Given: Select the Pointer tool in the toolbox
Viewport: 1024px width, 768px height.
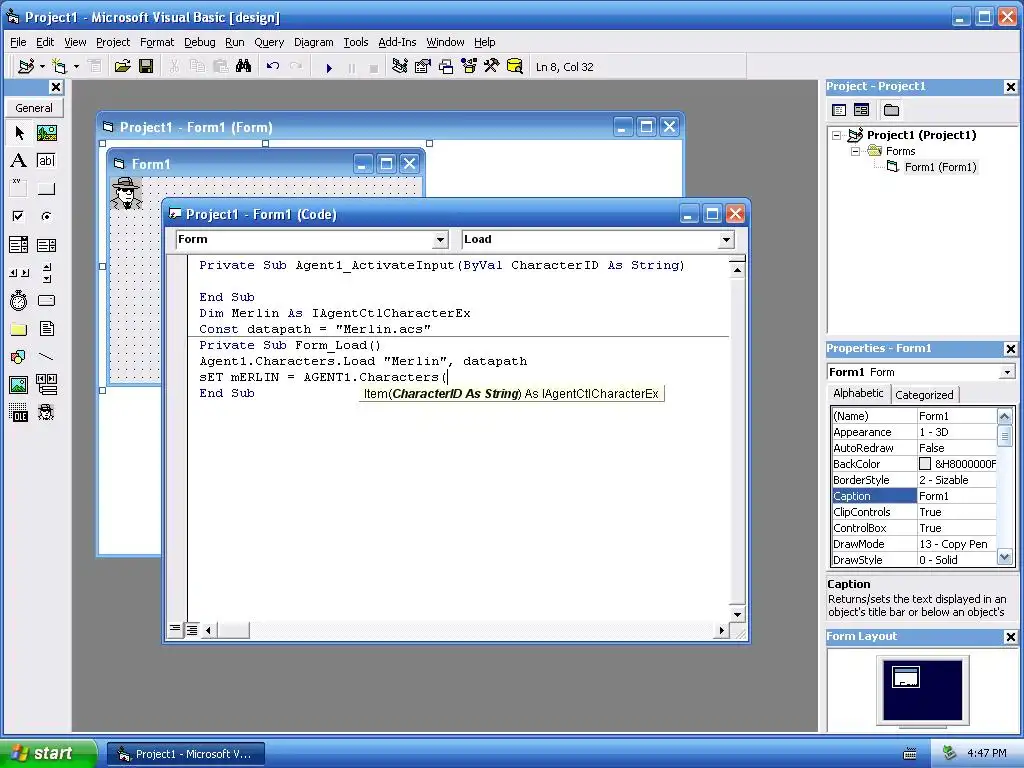Looking at the screenshot, I should (19, 133).
